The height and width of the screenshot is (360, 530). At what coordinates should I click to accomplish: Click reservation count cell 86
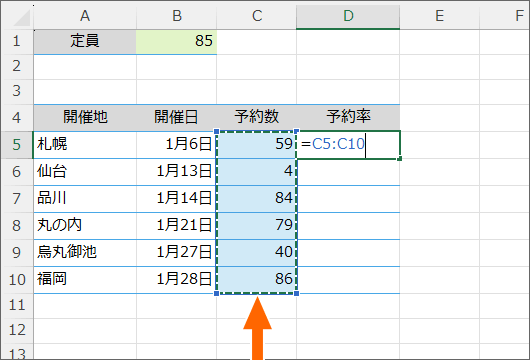pos(257,280)
